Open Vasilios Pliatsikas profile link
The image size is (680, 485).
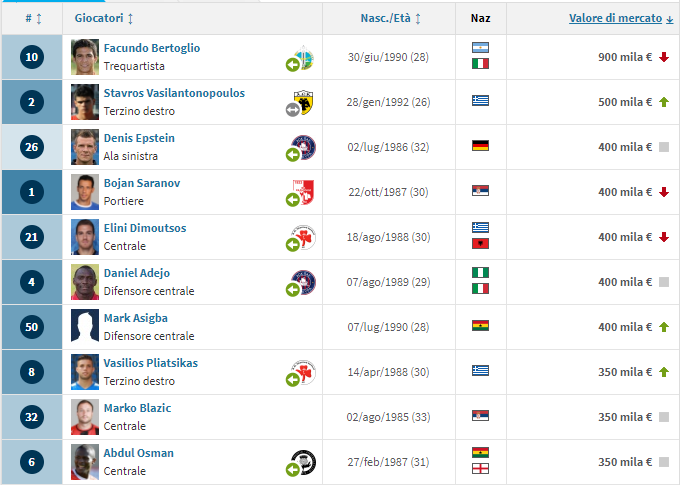[150, 363]
